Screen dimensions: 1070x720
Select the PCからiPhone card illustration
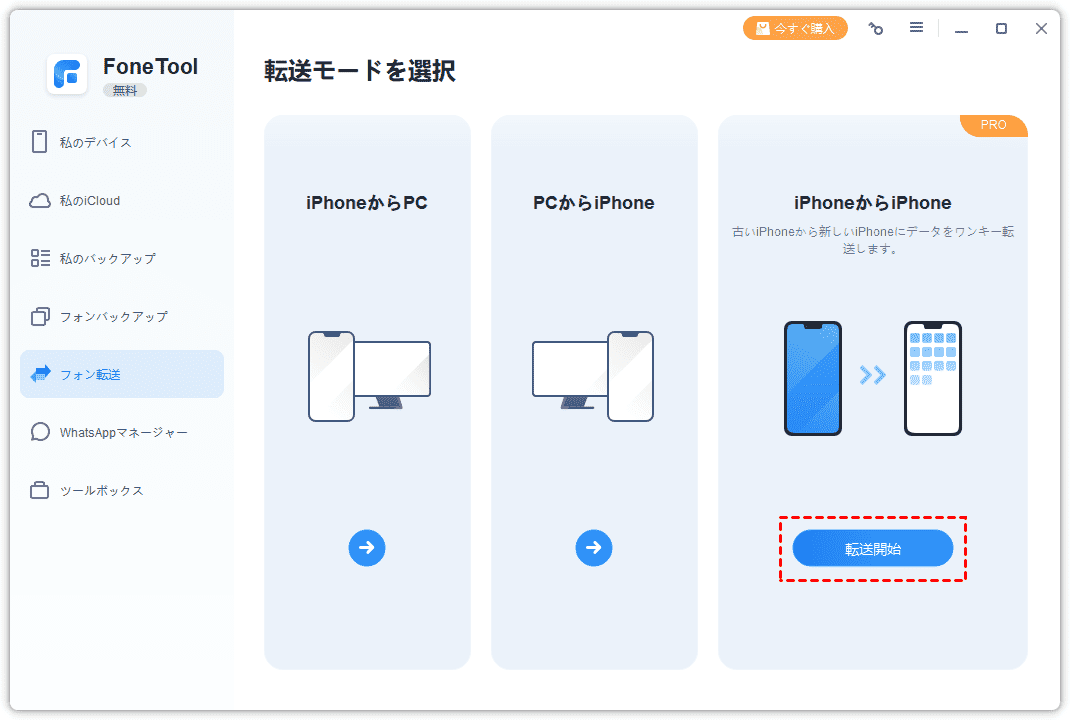pyautogui.click(x=593, y=376)
